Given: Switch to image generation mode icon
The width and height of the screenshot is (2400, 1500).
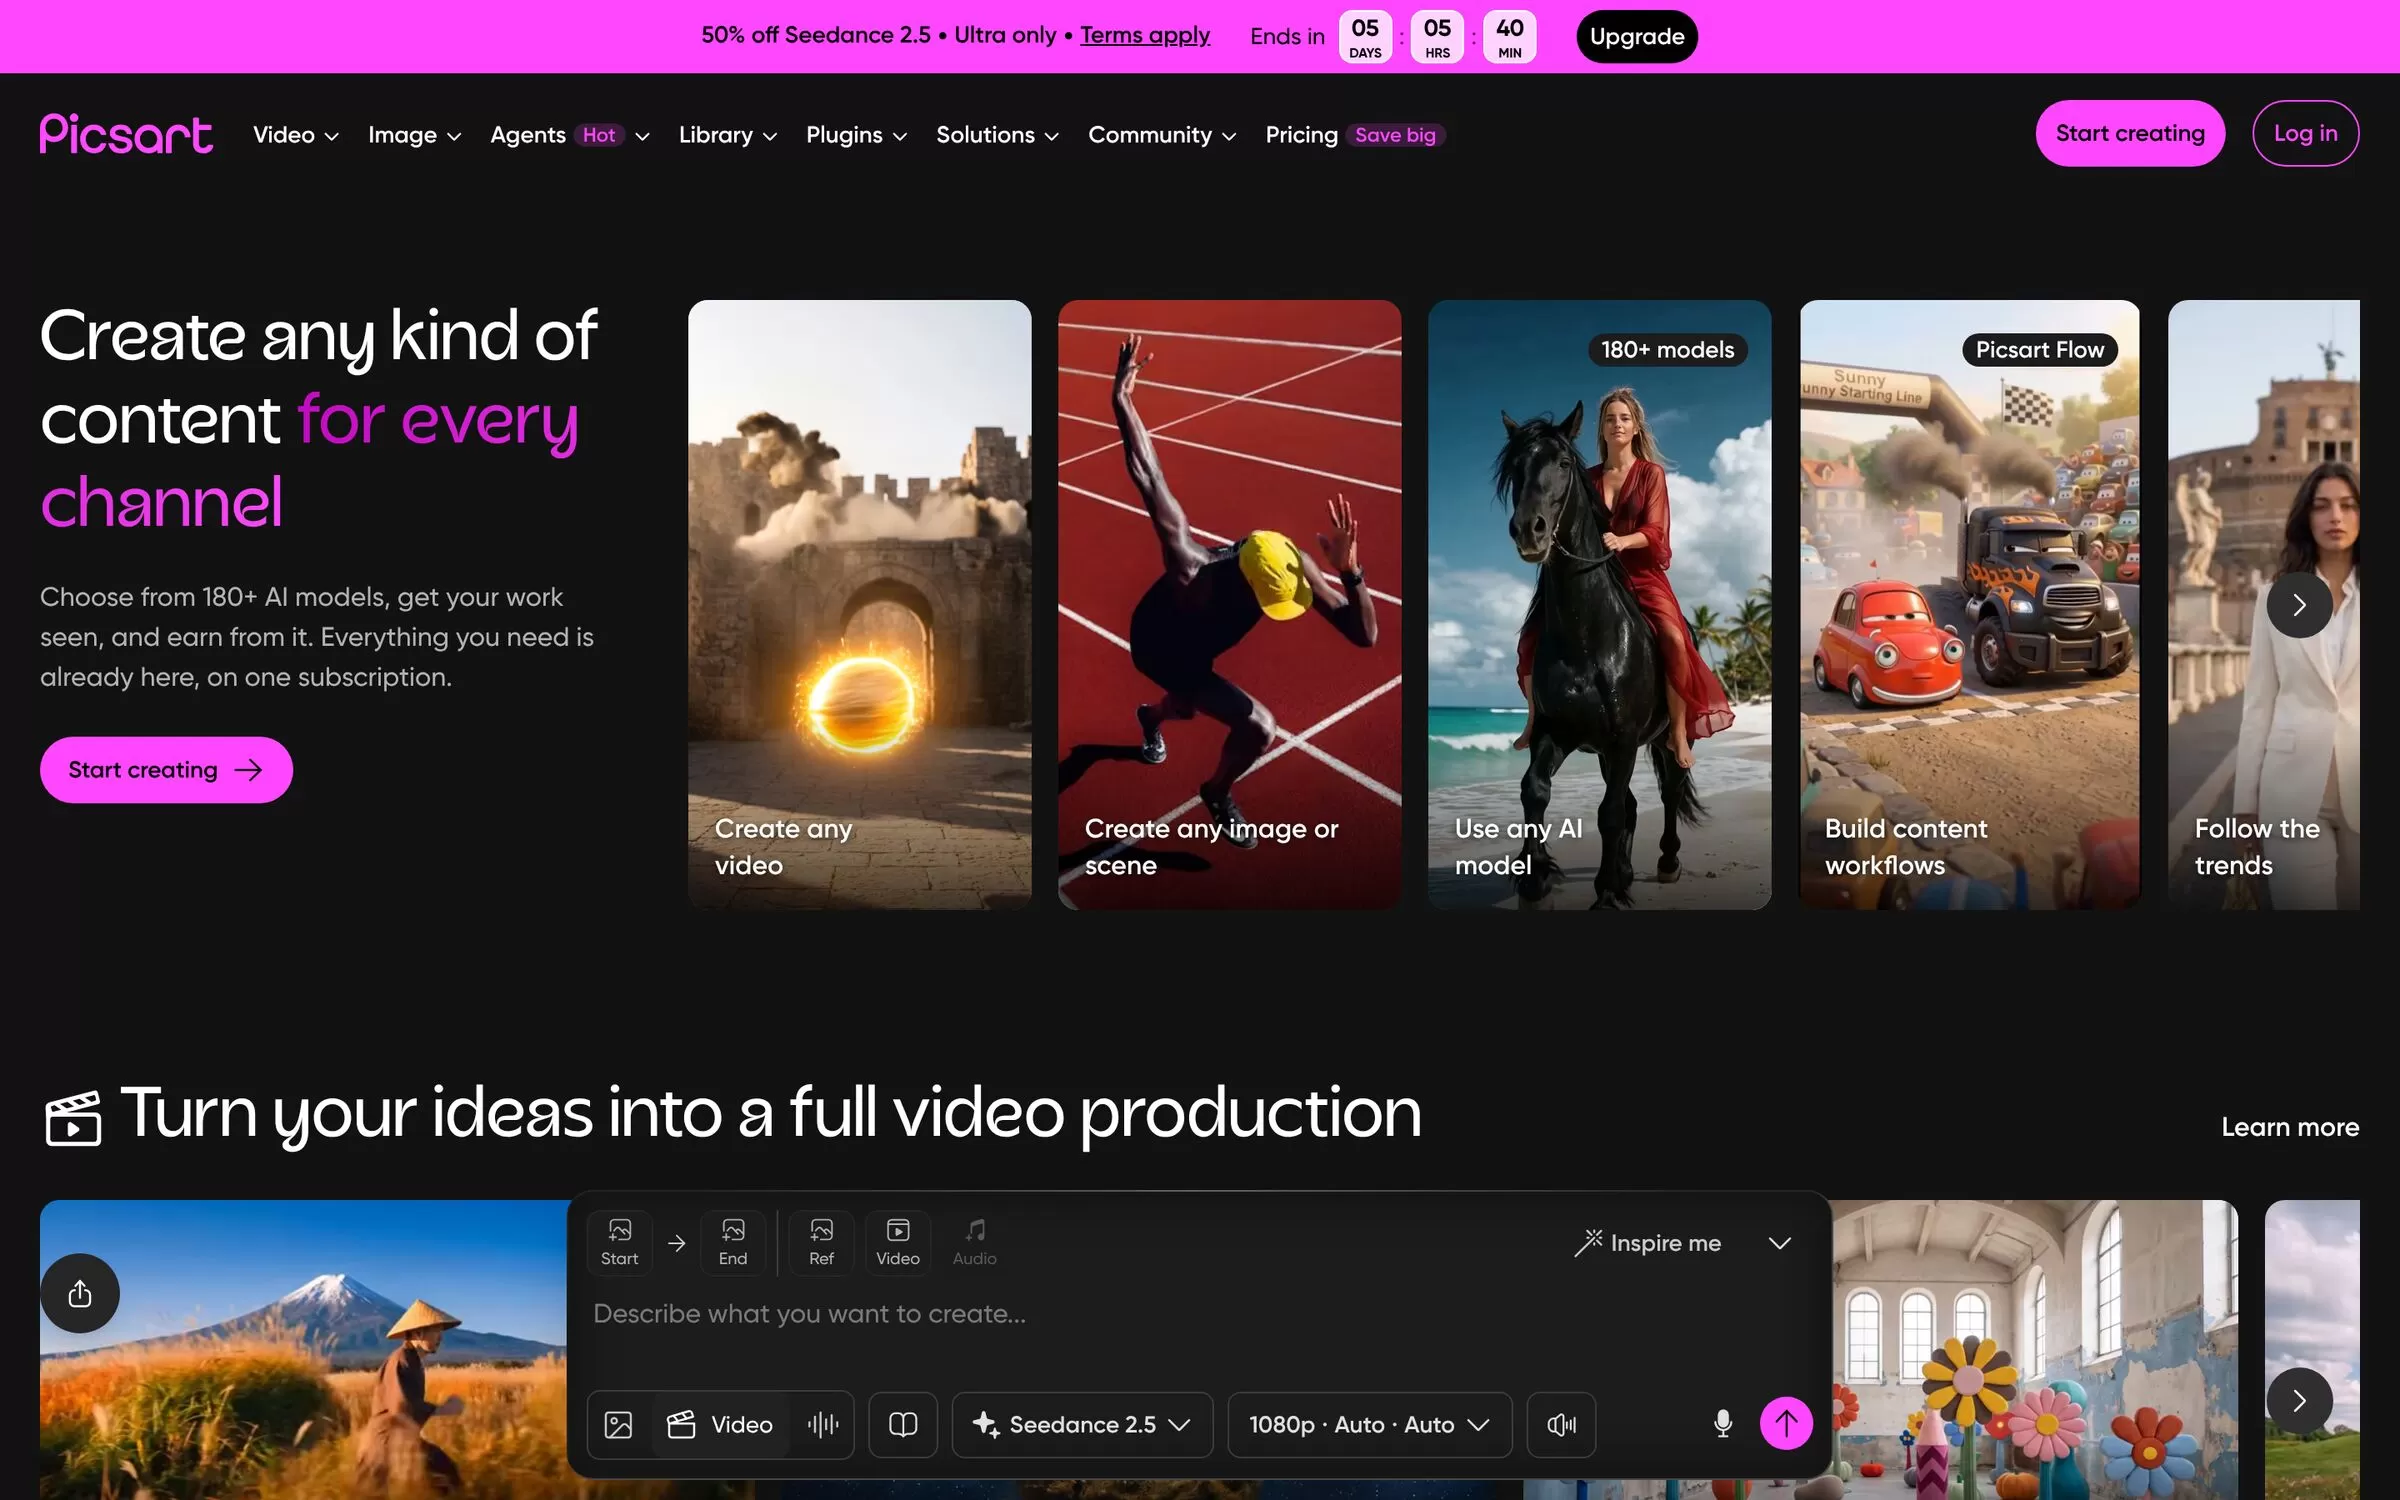Looking at the screenshot, I should pyautogui.click(x=619, y=1424).
